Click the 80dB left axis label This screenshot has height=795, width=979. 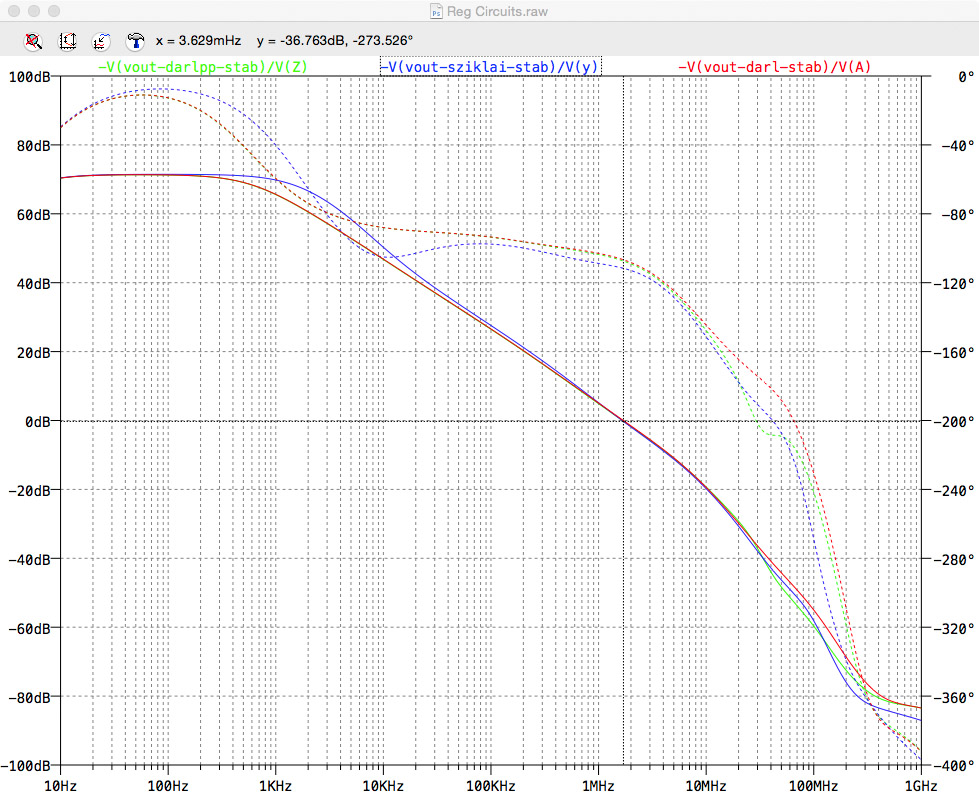[34, 146]
